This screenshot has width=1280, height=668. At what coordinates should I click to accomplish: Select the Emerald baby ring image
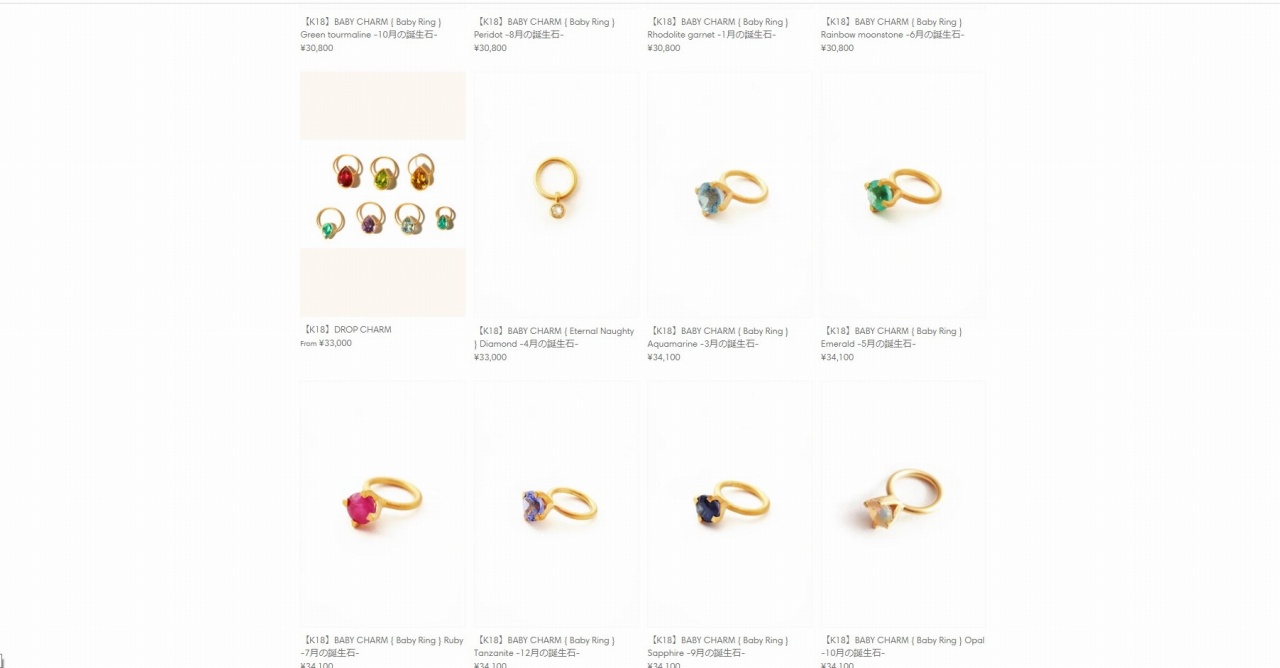(x=903, y=194)
